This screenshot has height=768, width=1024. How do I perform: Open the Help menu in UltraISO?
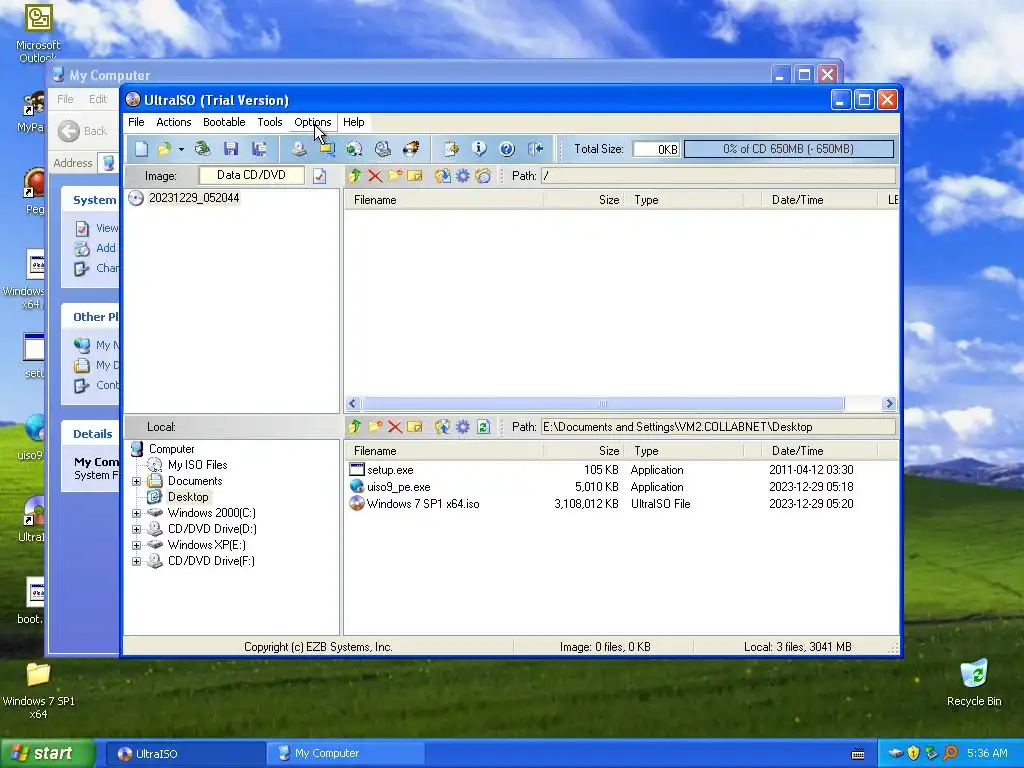(353, 122)
